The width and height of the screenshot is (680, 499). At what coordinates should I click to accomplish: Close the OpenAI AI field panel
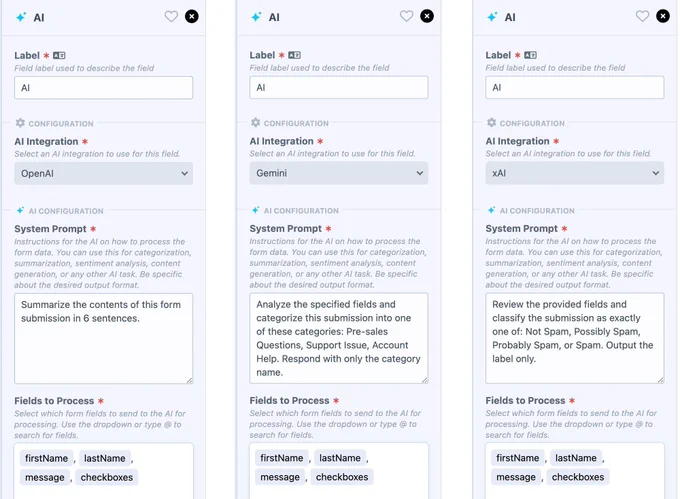(192, 16)
